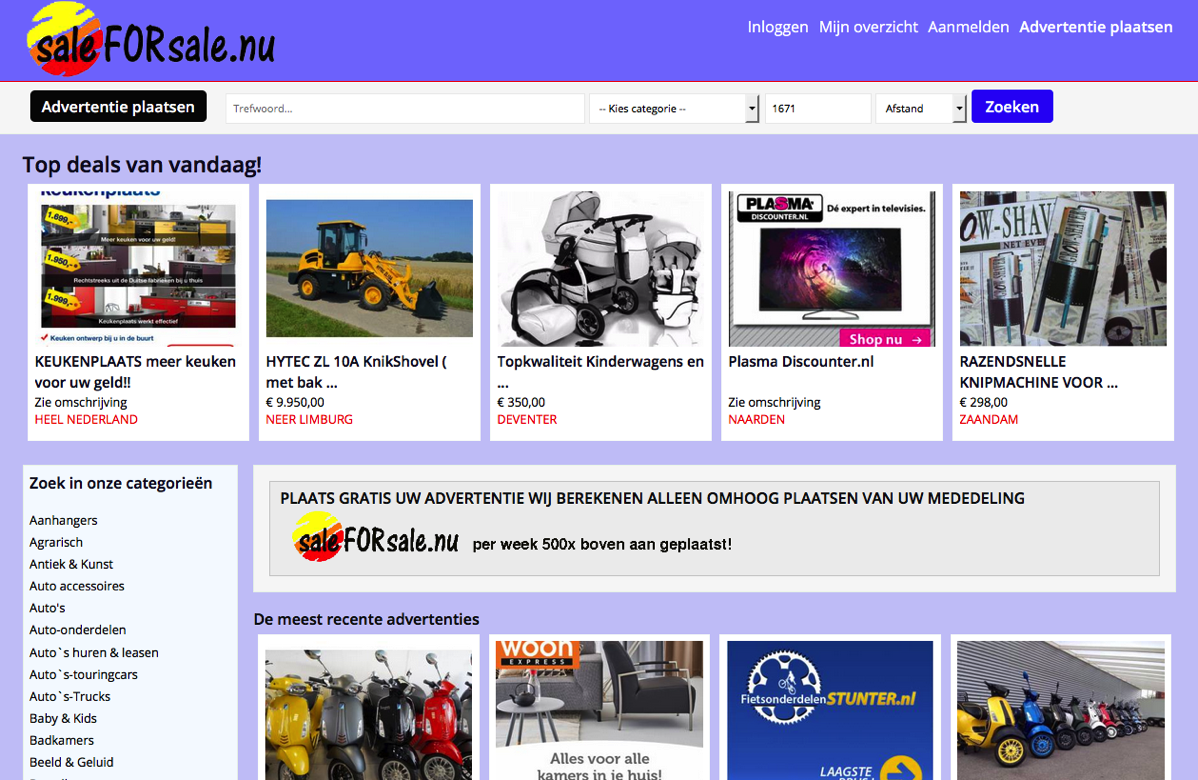Click the saleFORsale.nu logo in the header

pyautogui.click(x=151, y=40)
